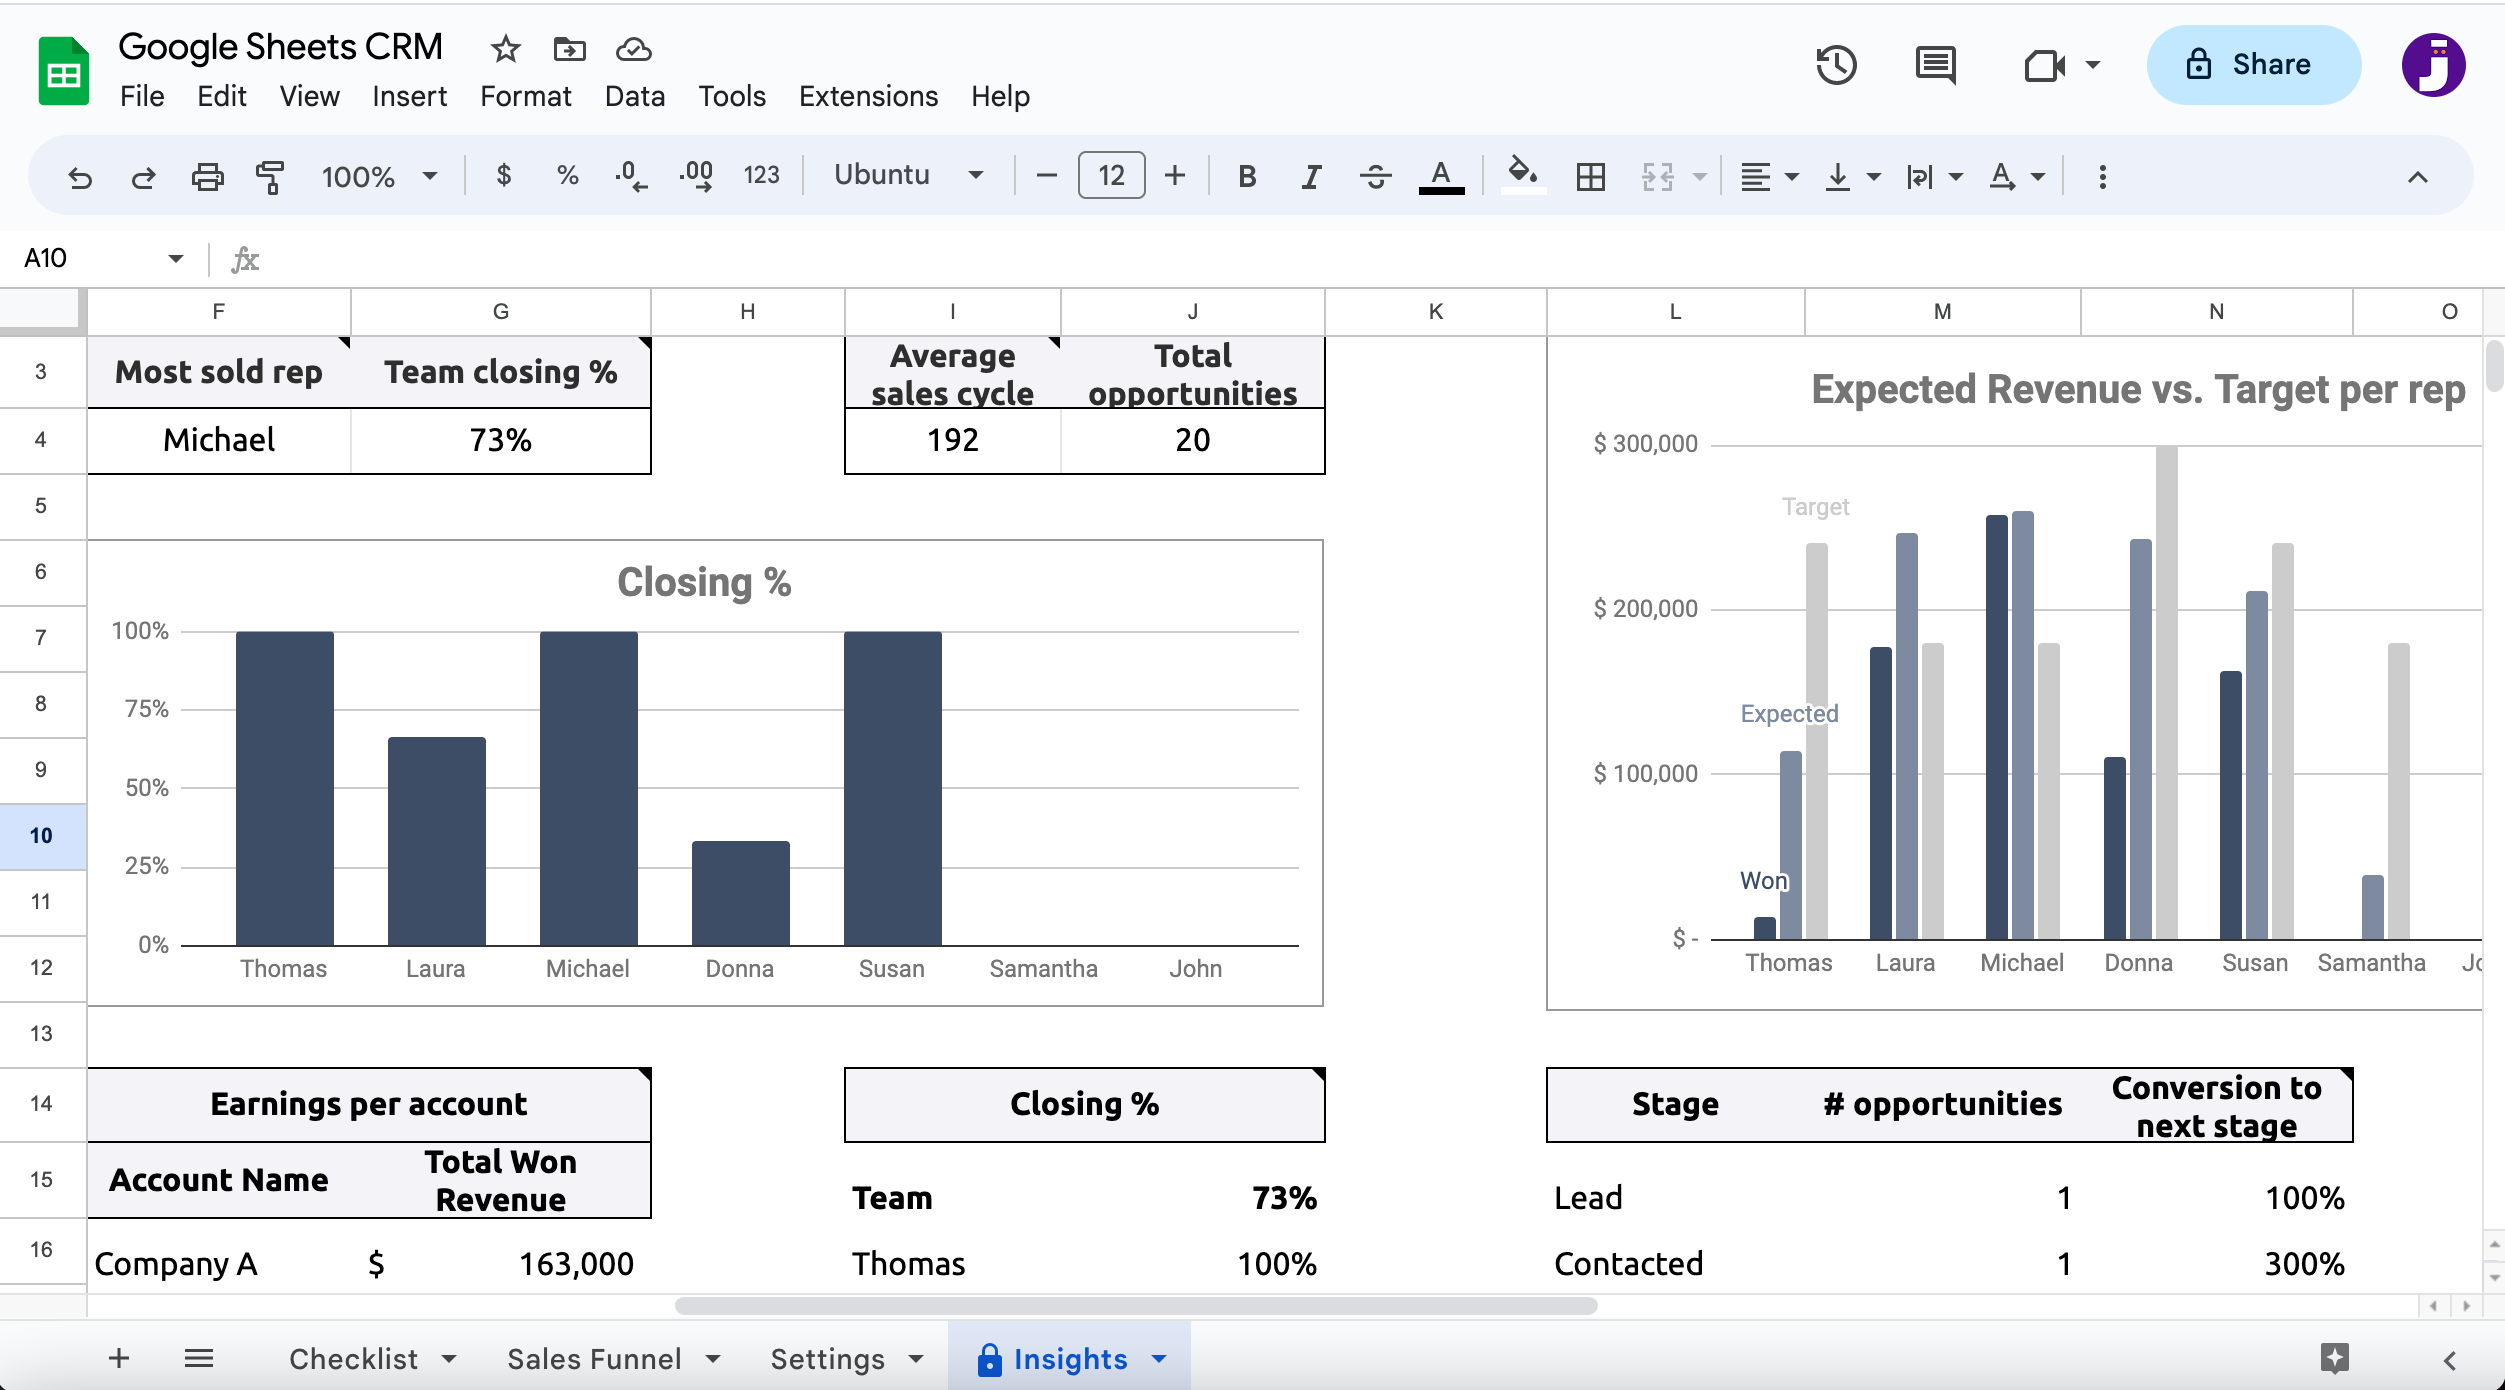Switch to the Sales Funnel tab
Image resolution: width=2505 pixels, height=1390 pixels.
point(594,1359)
